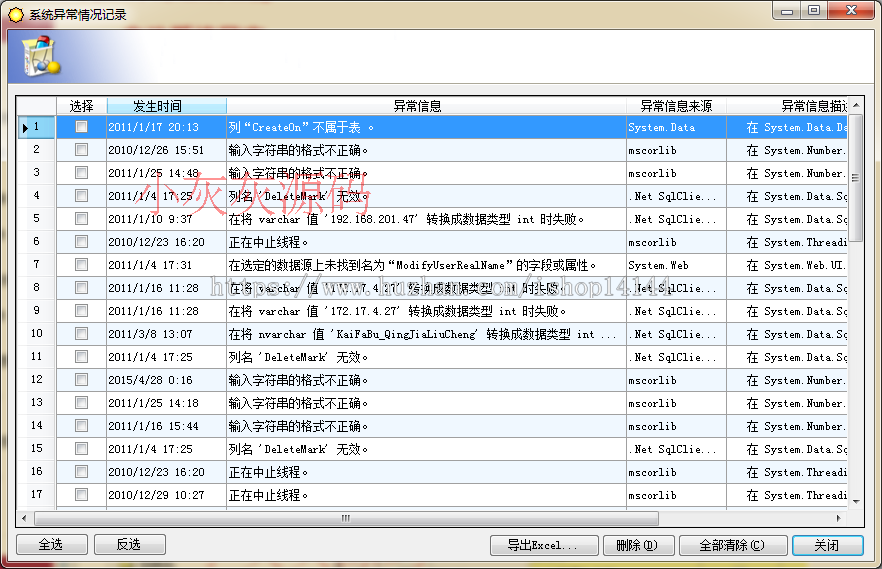Image resolution: width=882 pixels, height=569 pixels.
Task: Click the time cell '2011/1/25 14:18'
Action: [166, 403]
